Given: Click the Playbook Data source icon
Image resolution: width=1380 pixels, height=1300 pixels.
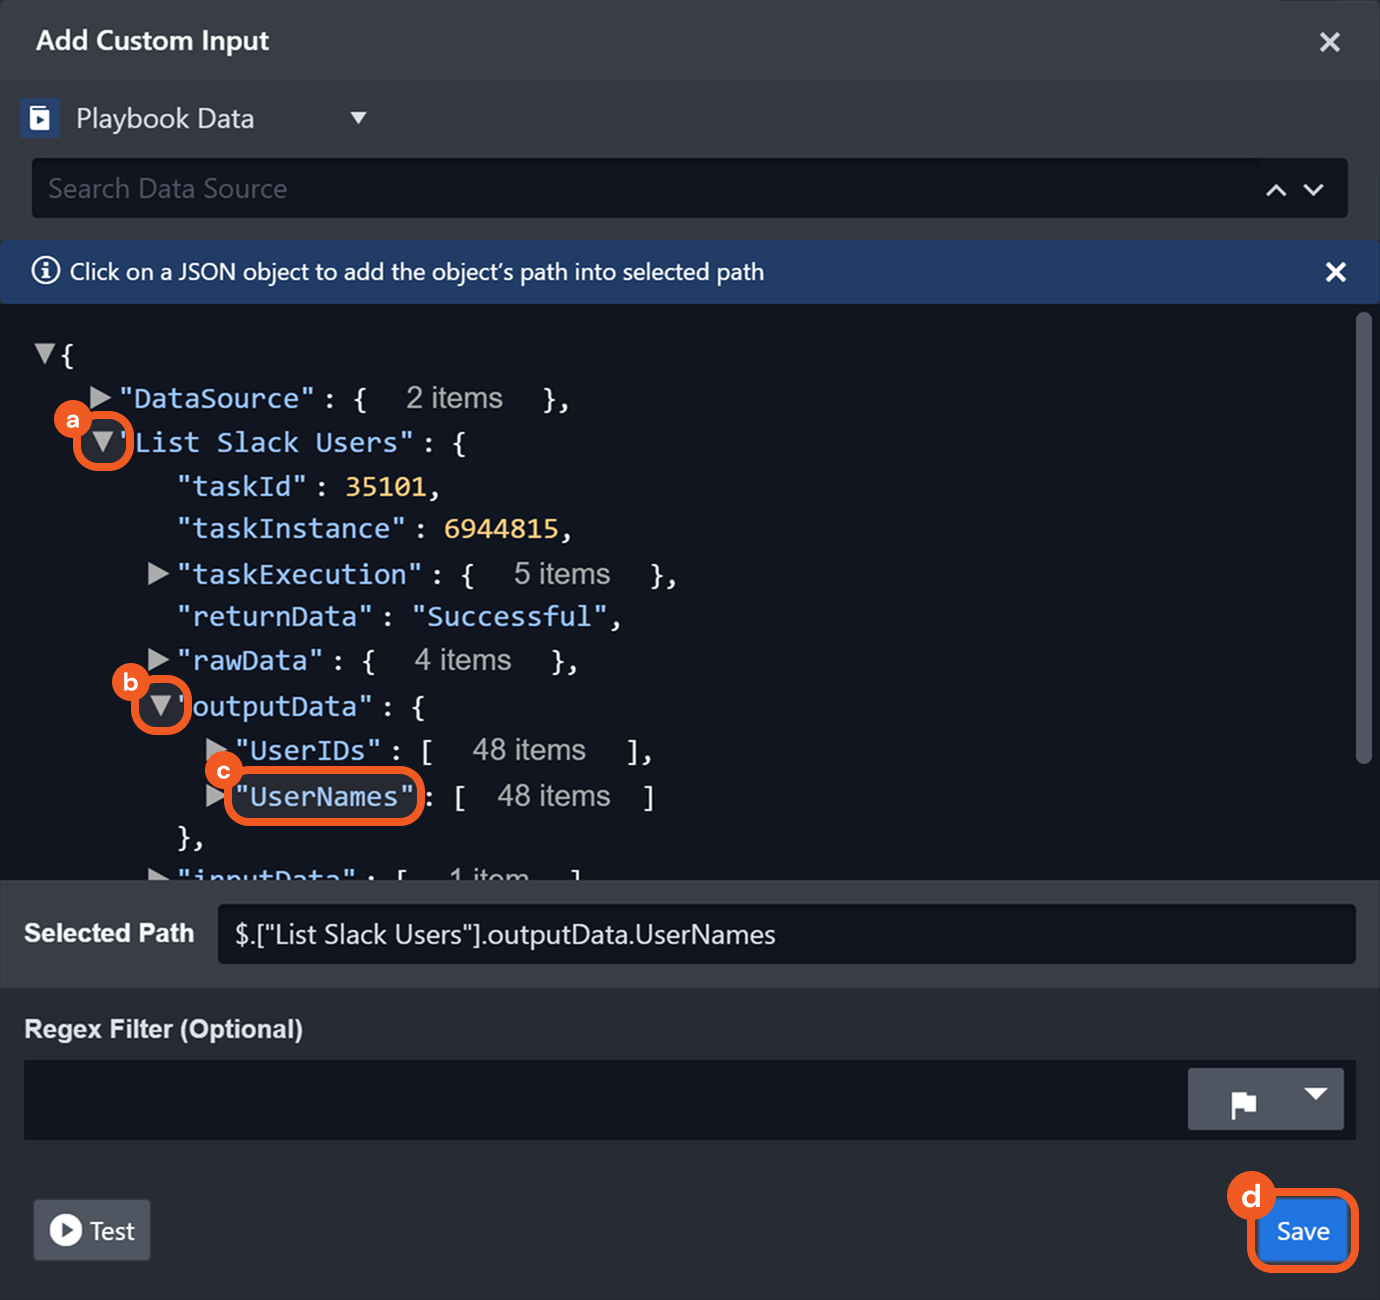Looking at the screenshot, I should pyautogui.click(x=40, y=119).
